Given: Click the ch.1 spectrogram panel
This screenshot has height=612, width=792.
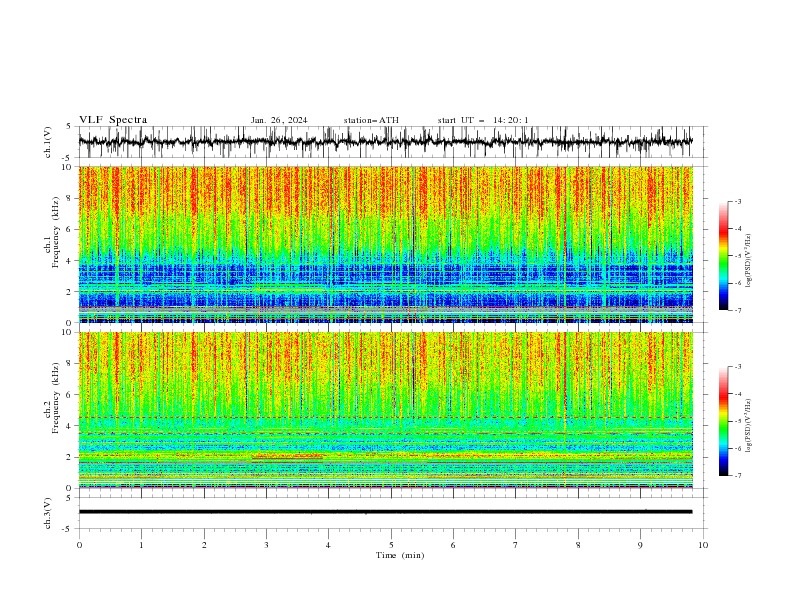Looking at the screenshot, I should point(385,244).
